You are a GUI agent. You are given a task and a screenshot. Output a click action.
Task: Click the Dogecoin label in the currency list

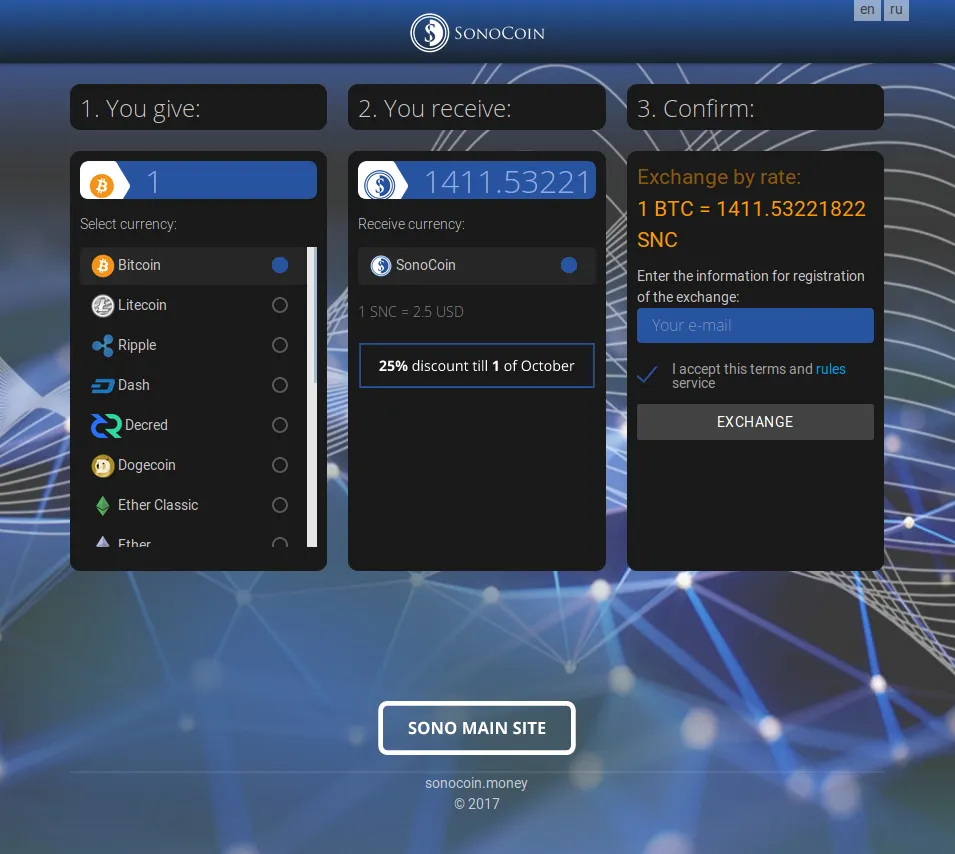coord(147,465)
